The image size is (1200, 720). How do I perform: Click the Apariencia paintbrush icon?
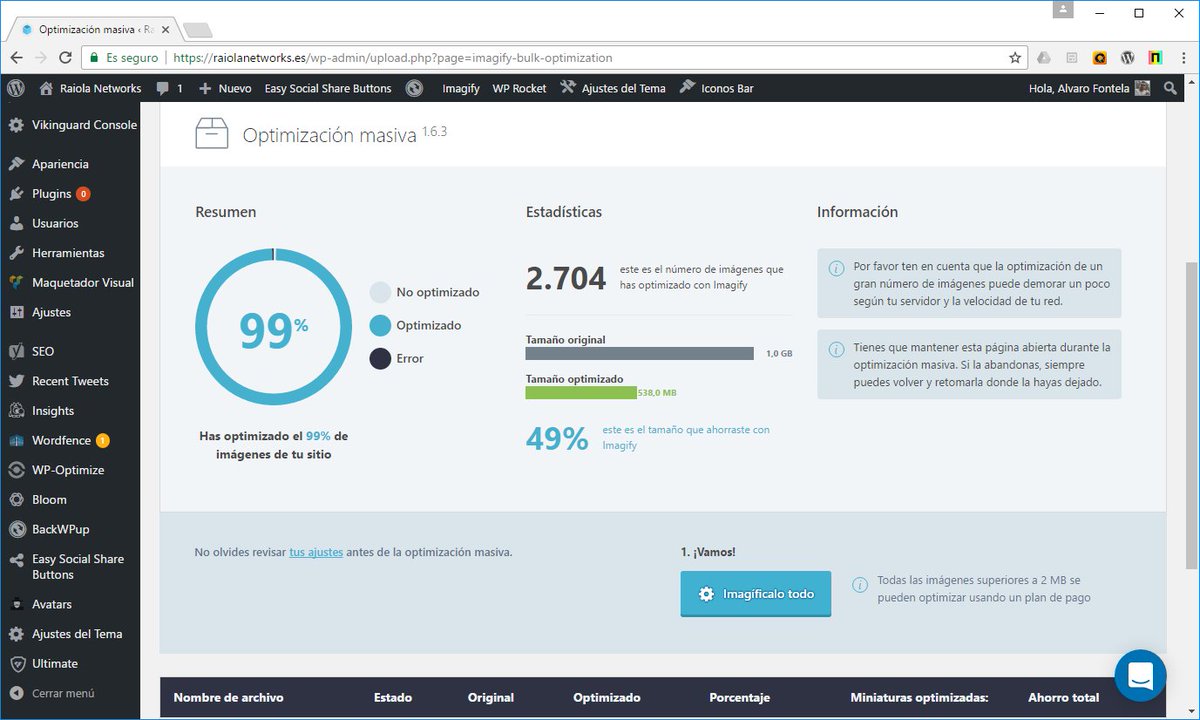point(16,164)
